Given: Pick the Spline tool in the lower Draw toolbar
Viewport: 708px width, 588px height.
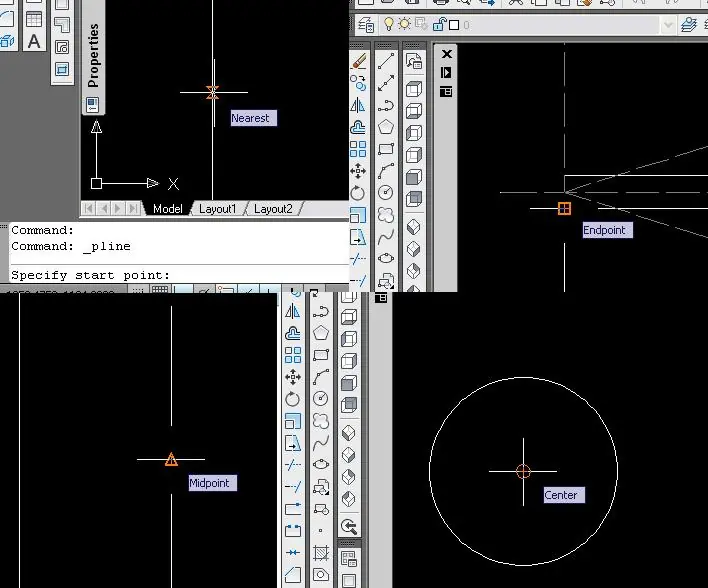Looking at the screenshot, I should pyautogui.click(x=321, y=443).
